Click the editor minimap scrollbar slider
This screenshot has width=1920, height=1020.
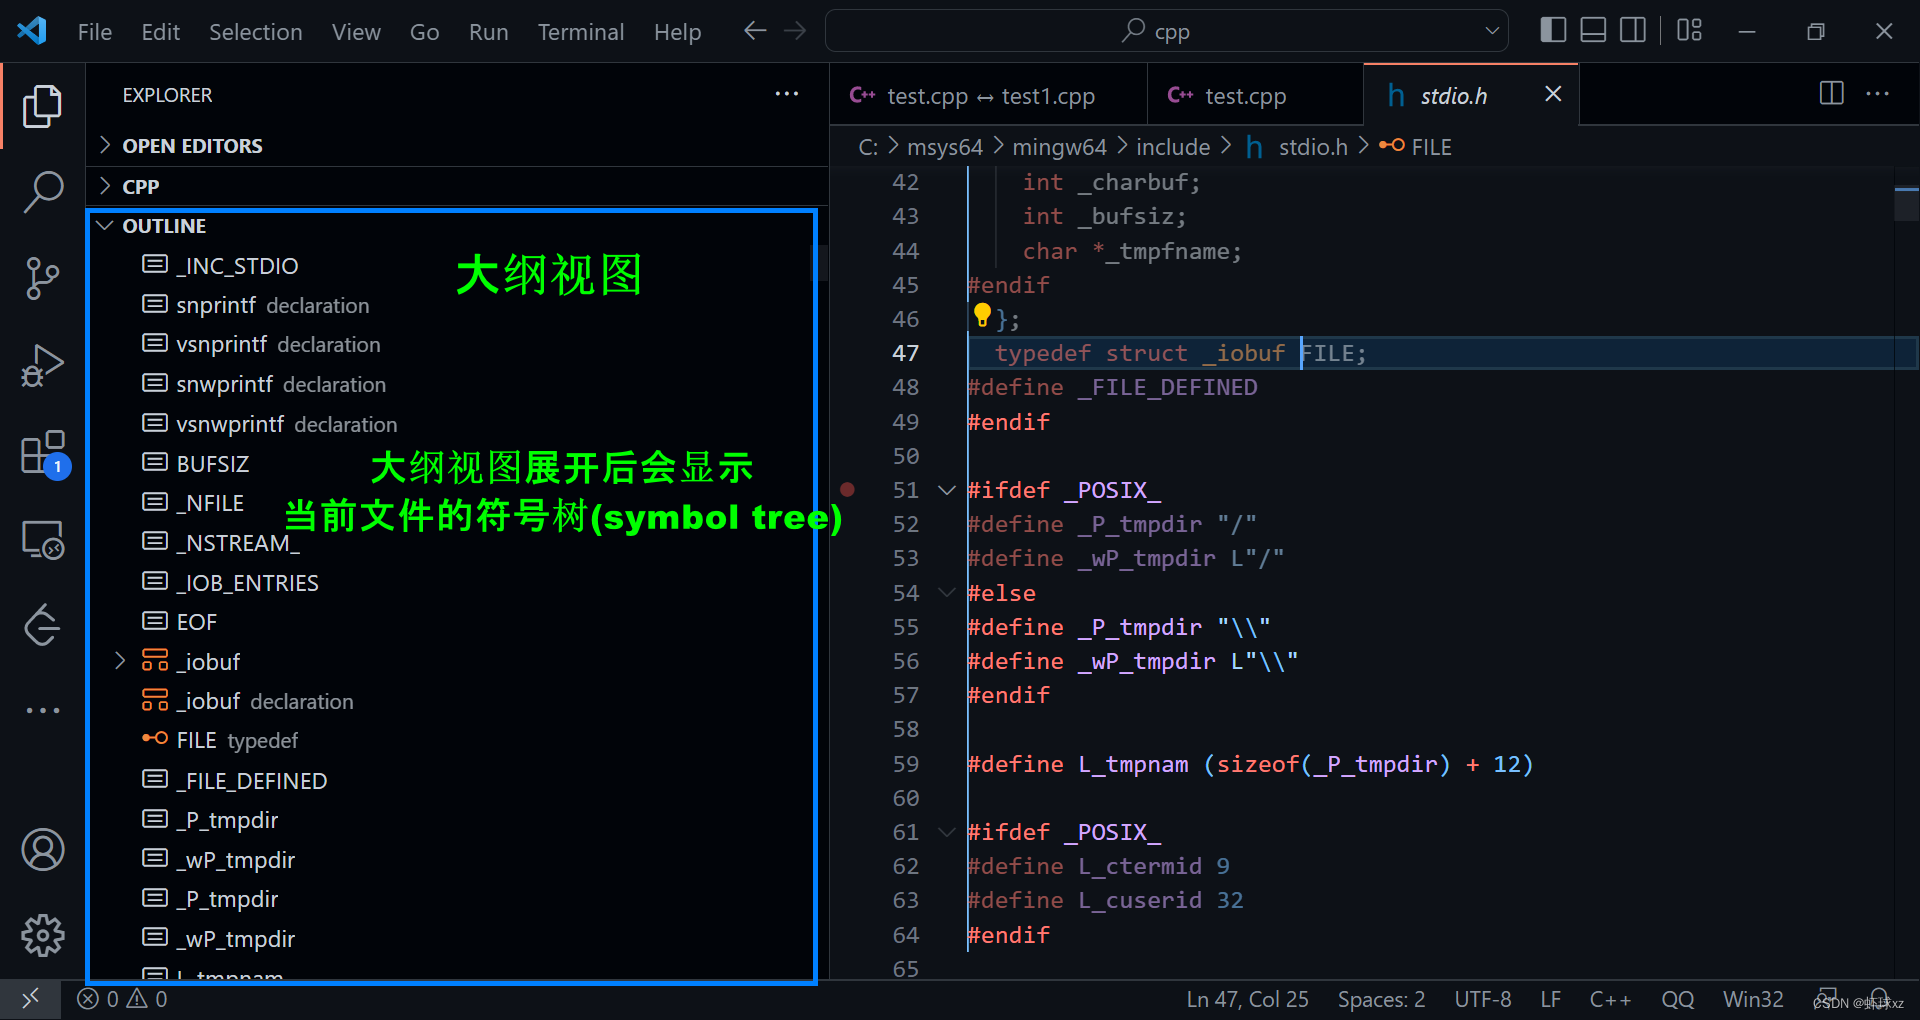point(1906,203)
